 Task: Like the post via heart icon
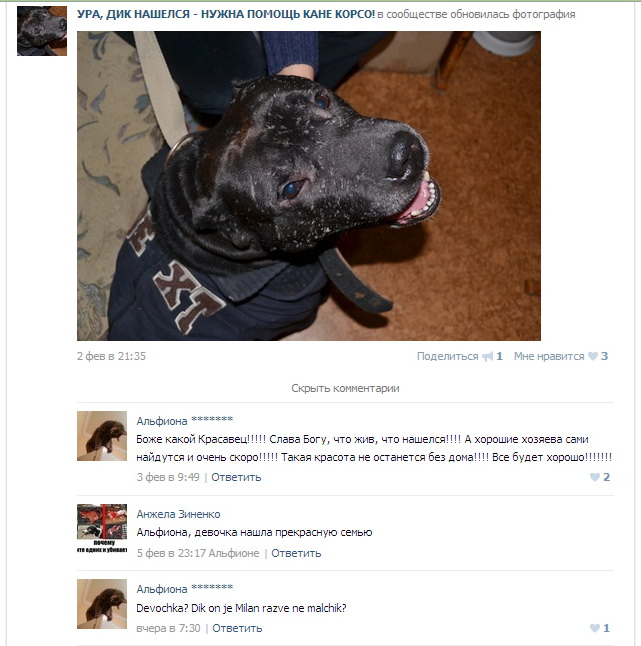(593, 356)
